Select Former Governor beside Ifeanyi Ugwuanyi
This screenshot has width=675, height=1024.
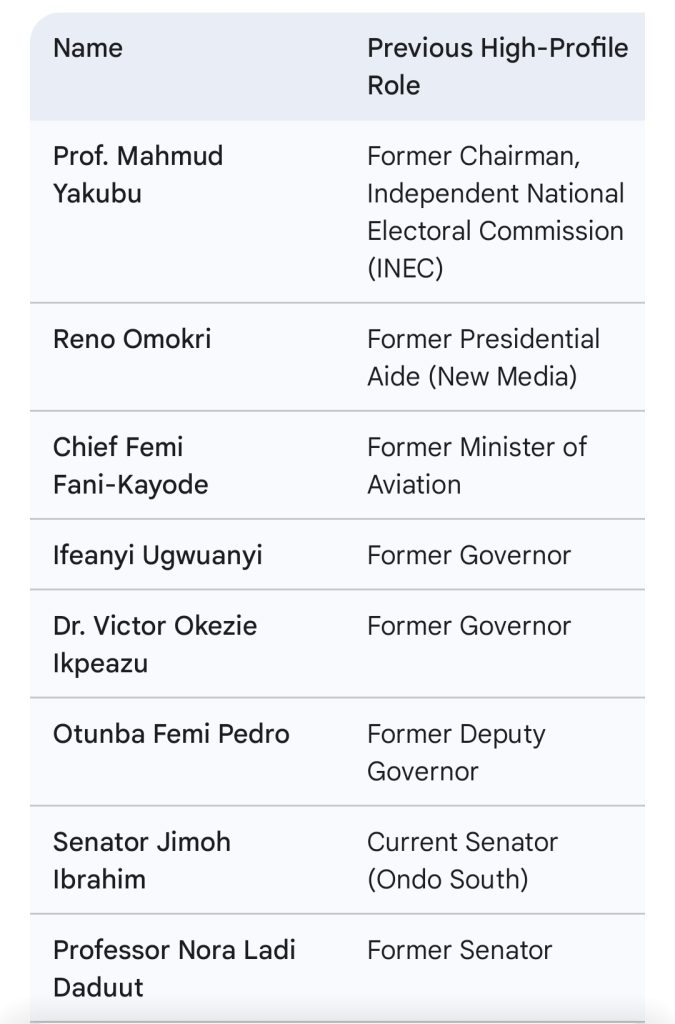coord(469,555)
